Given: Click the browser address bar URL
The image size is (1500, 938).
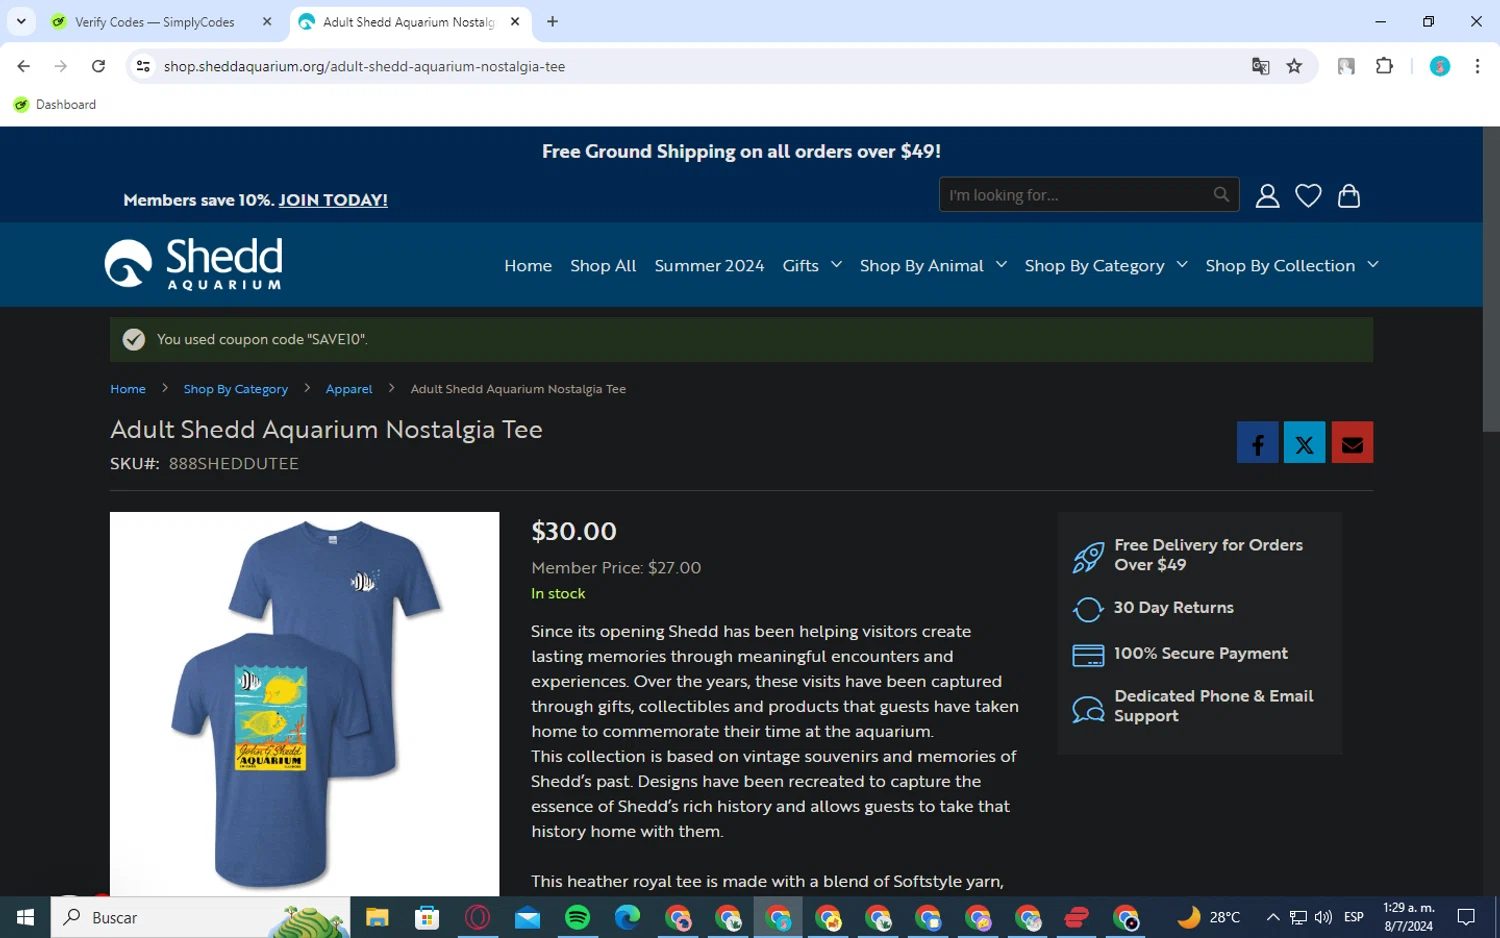Looking at the screenshot, I should (x=364, y=66).
